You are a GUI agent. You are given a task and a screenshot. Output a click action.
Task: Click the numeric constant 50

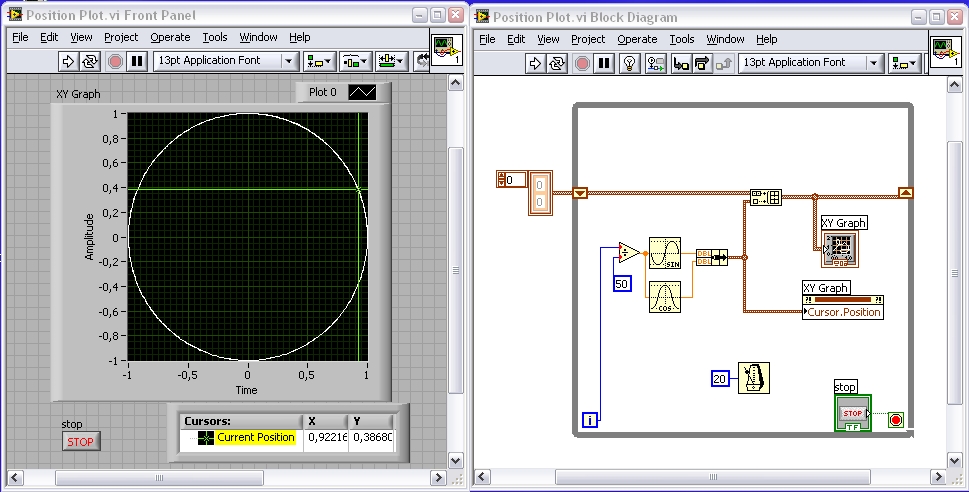622,284
